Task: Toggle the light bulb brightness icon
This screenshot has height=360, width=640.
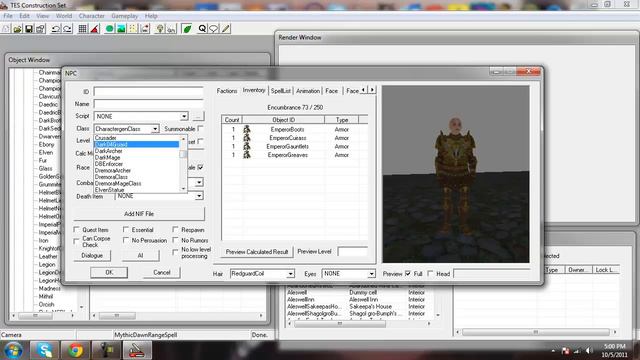Action: pos(160,29)
